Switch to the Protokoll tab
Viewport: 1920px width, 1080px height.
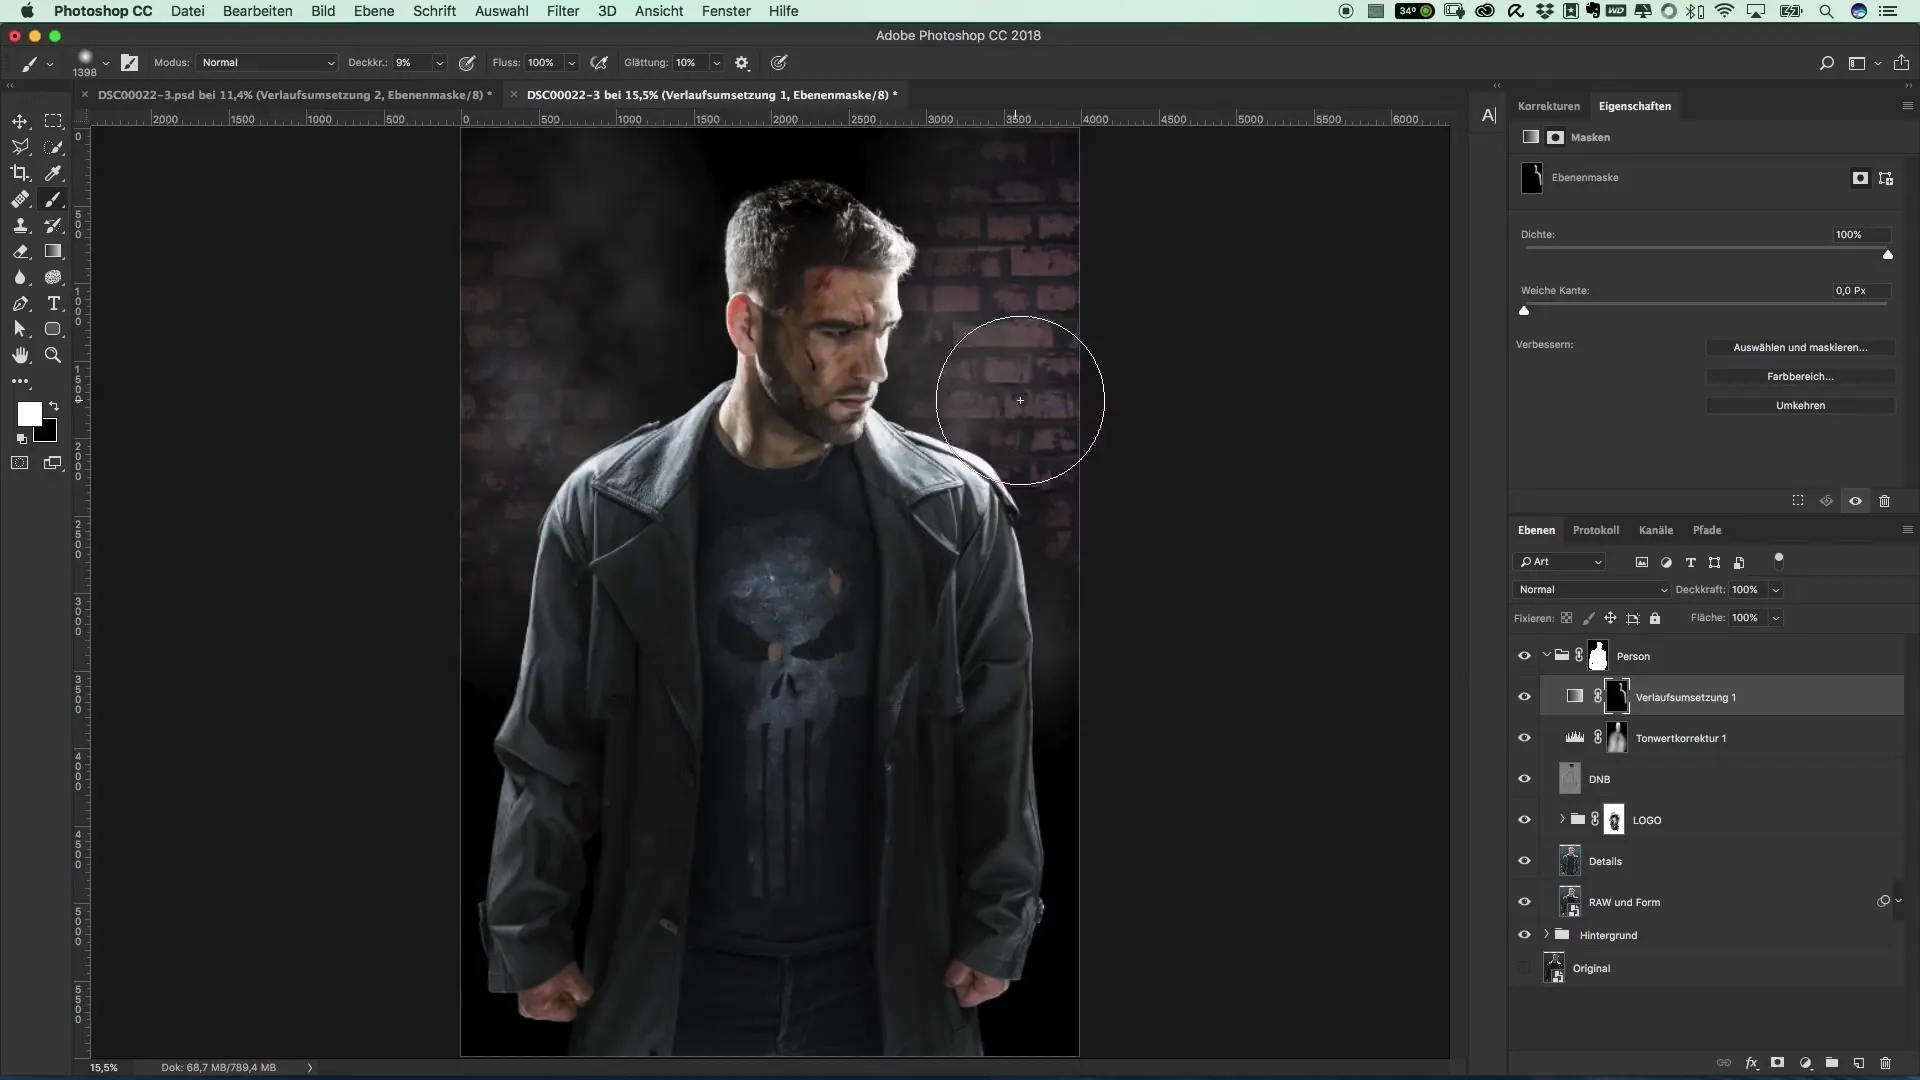pos(1596,530)
